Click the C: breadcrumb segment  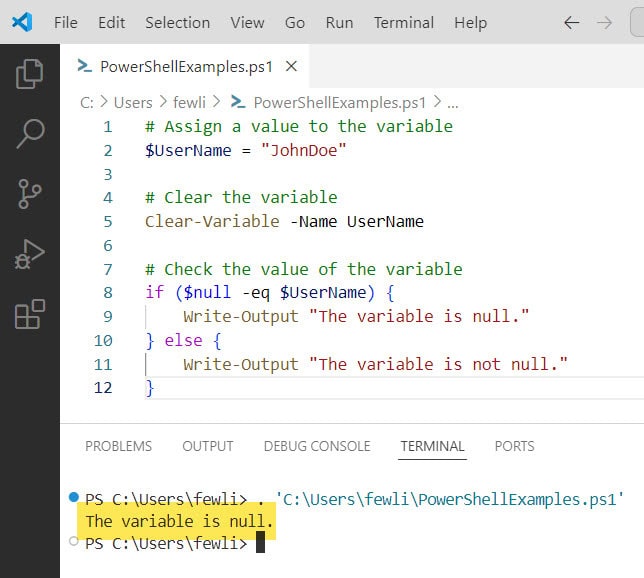[x=87, y=103]
